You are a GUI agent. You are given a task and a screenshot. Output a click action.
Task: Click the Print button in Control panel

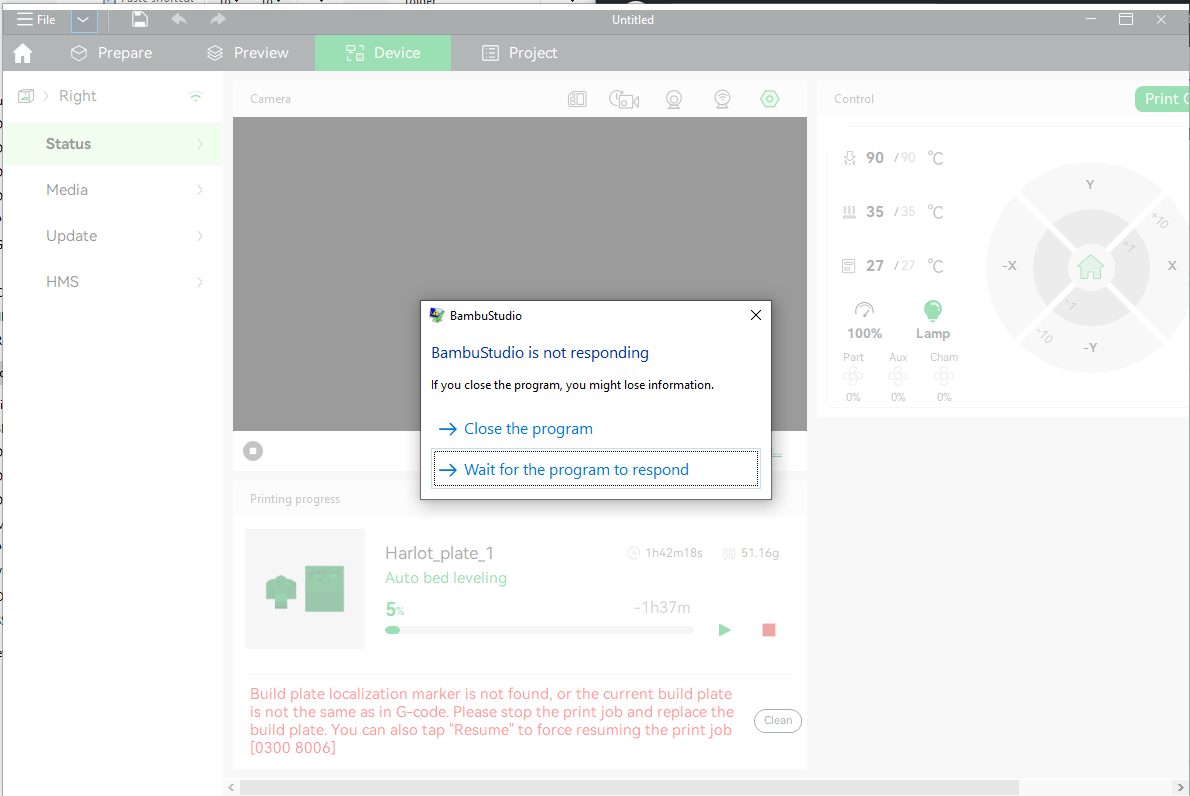[x=1163, y=99]
